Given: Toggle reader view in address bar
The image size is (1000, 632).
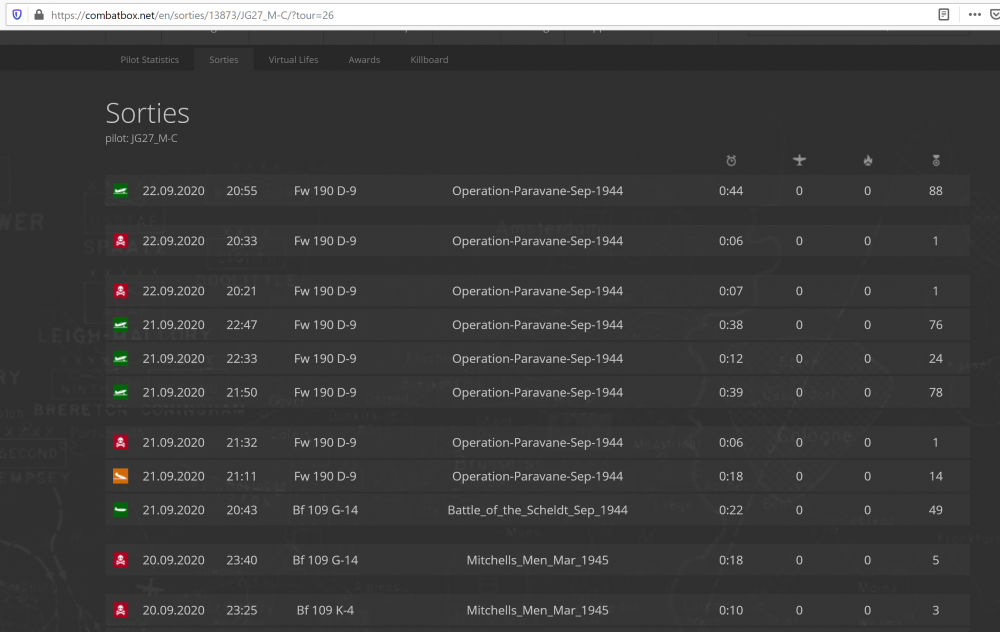Looking at the screenshot, I should coord(943,15).
